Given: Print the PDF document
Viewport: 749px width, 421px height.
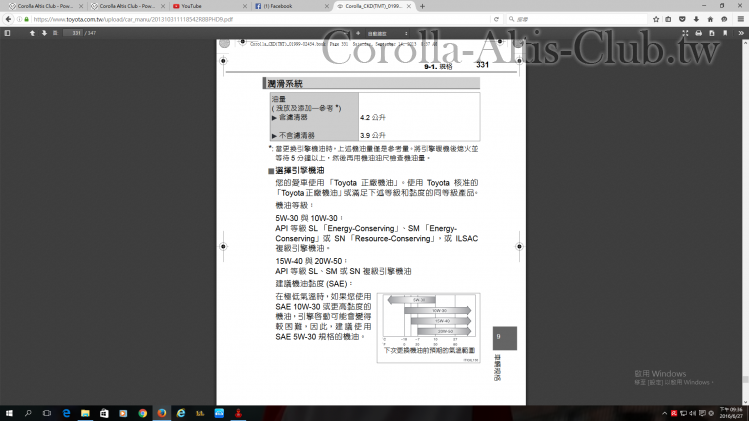Looking at the screenshot, I should pos(698,33).
